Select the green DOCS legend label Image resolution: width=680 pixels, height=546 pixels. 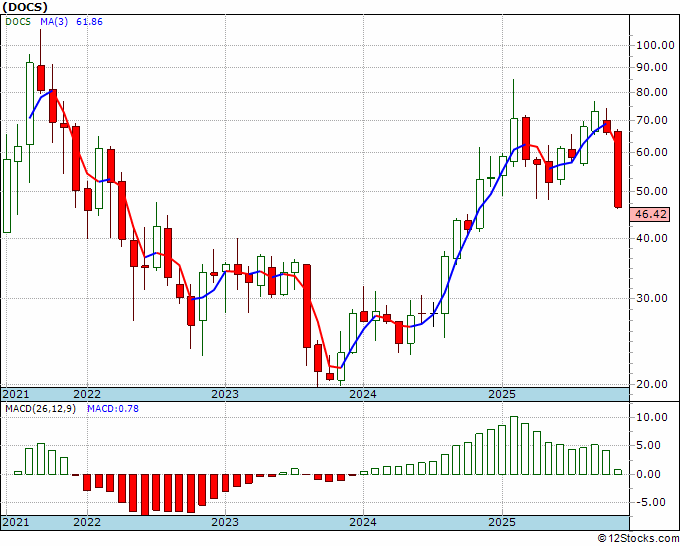tap(18, 22)
